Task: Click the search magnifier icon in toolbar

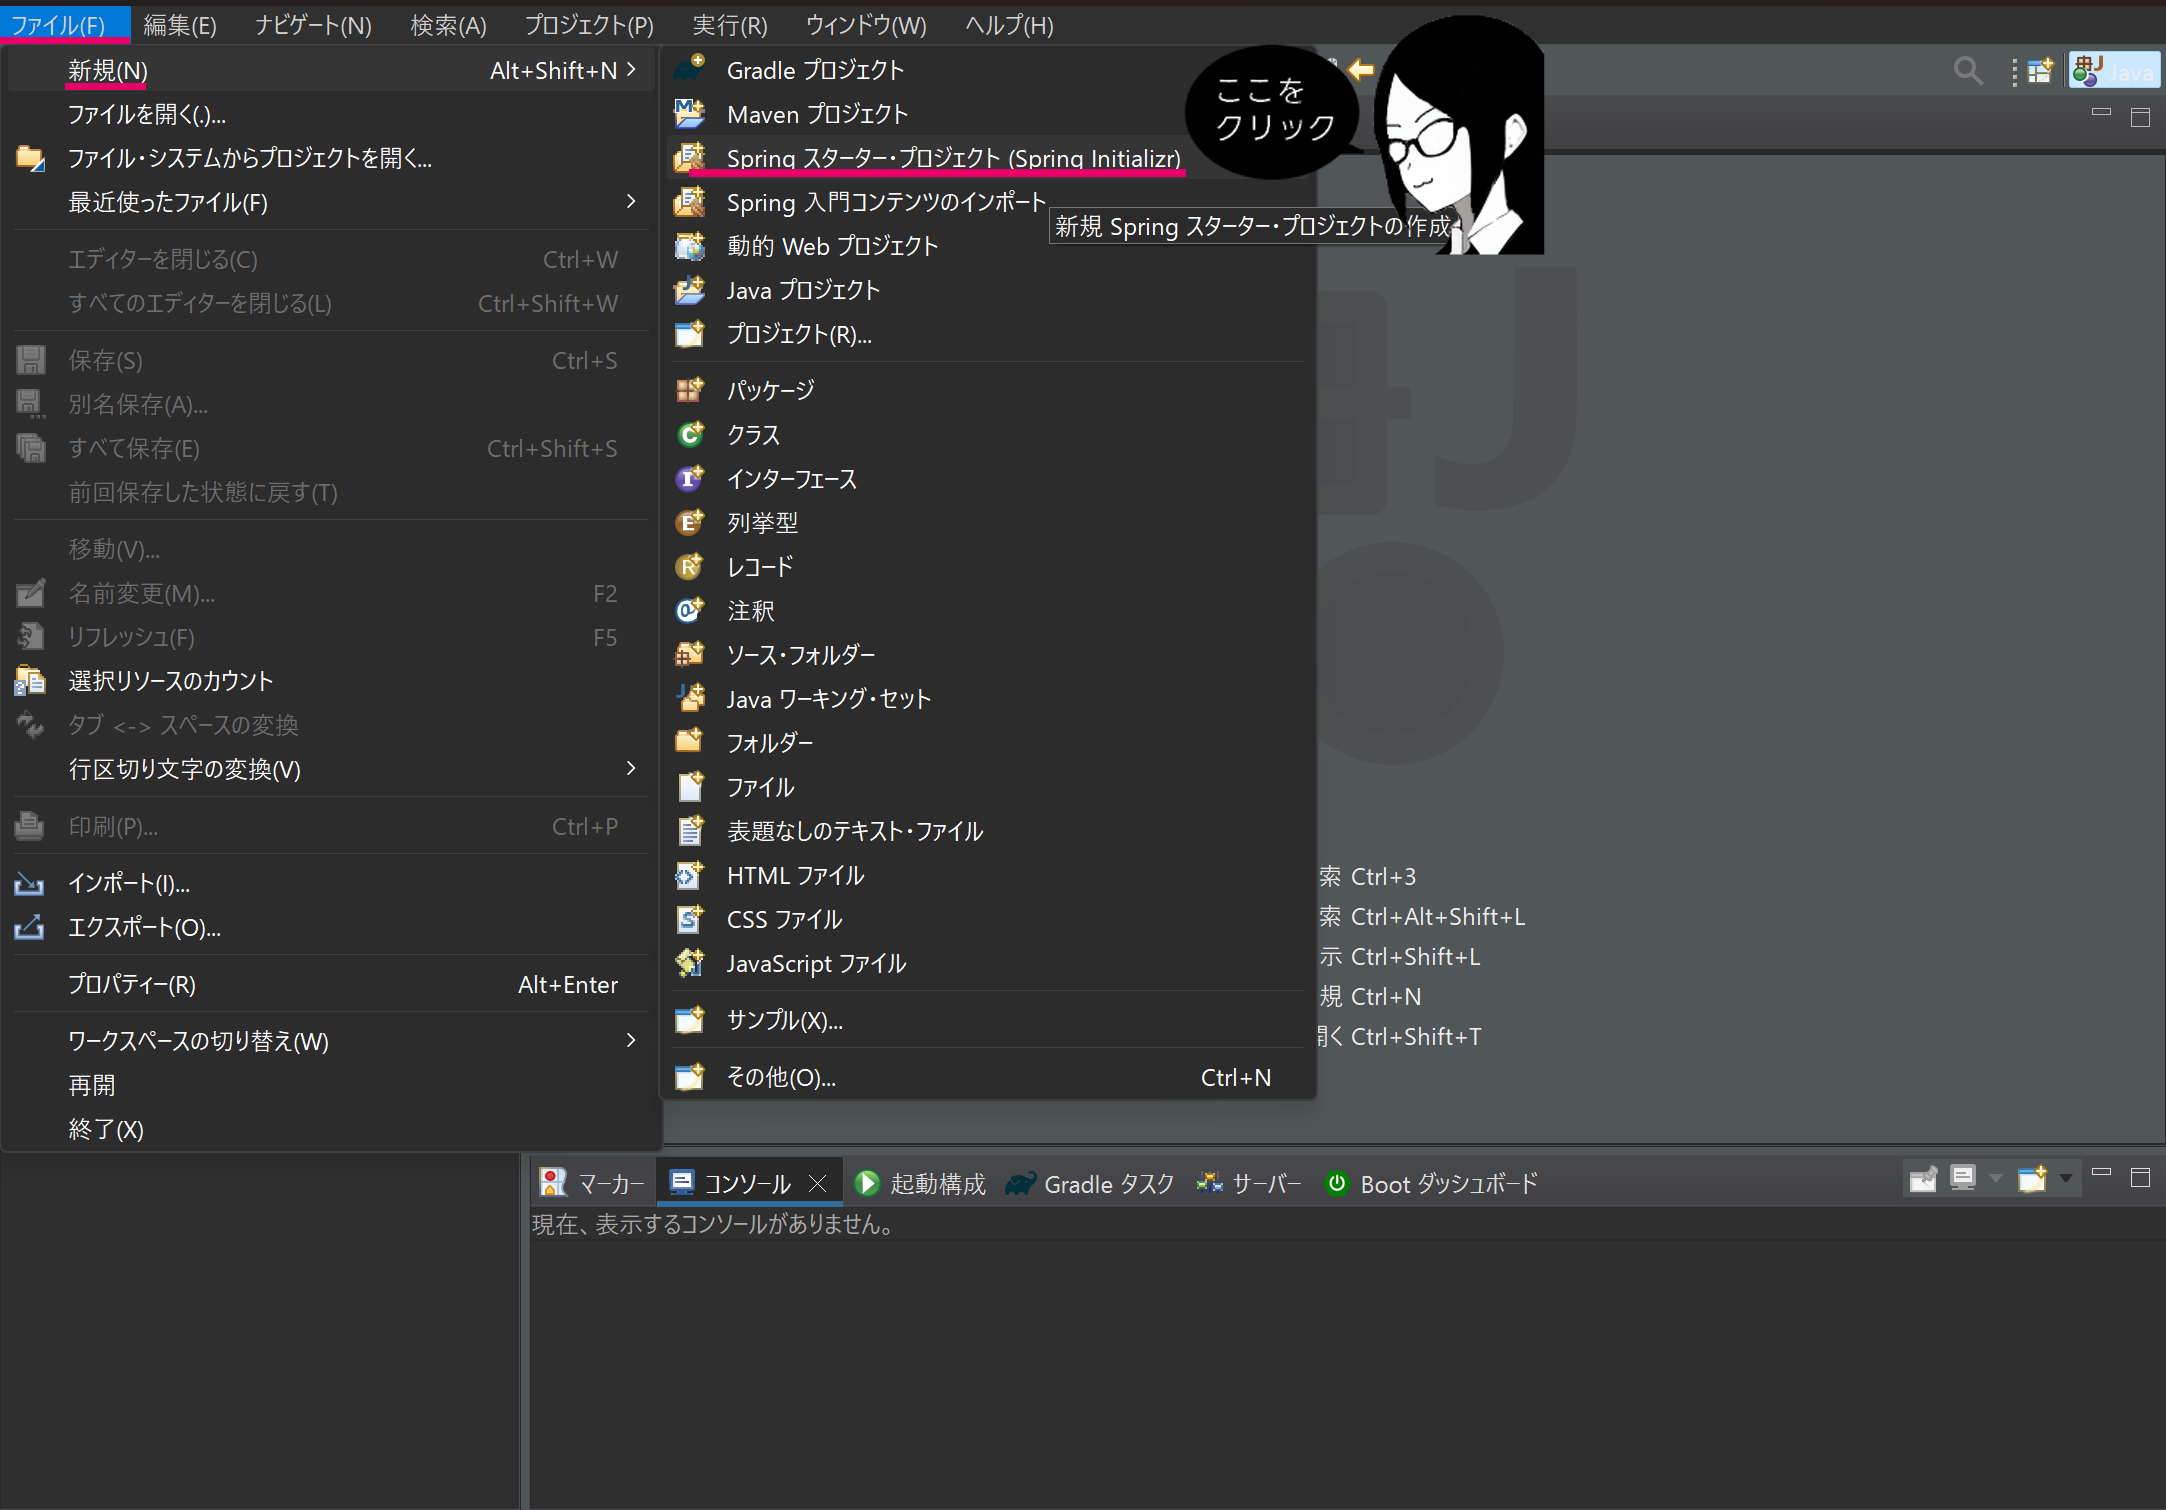Action: 1967,71
